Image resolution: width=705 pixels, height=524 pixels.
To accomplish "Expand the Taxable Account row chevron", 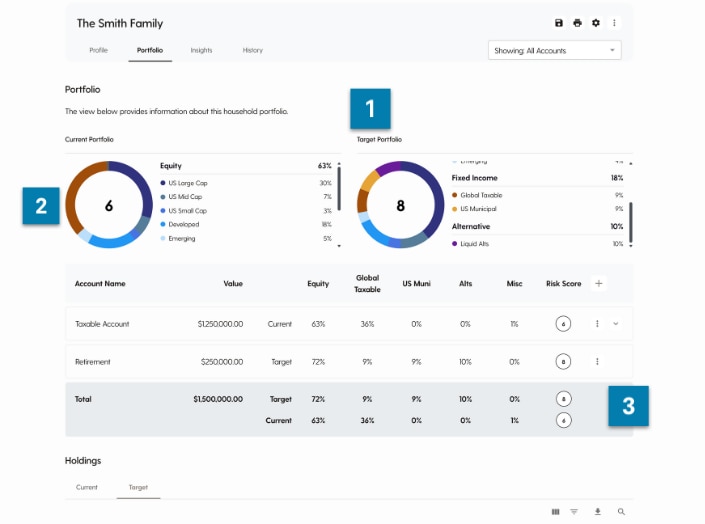I will [x=615, y=324].
